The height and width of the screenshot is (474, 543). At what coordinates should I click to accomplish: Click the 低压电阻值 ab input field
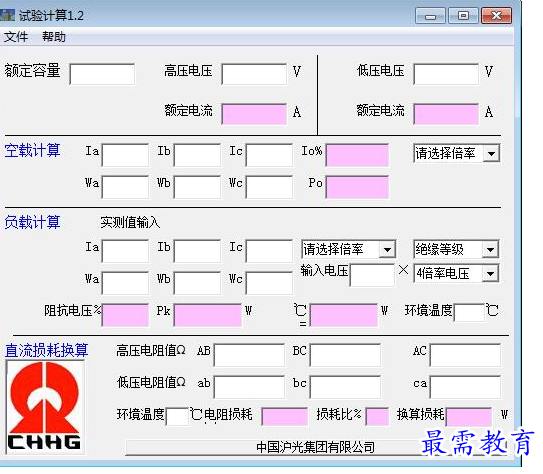click(x=249, y=387)
